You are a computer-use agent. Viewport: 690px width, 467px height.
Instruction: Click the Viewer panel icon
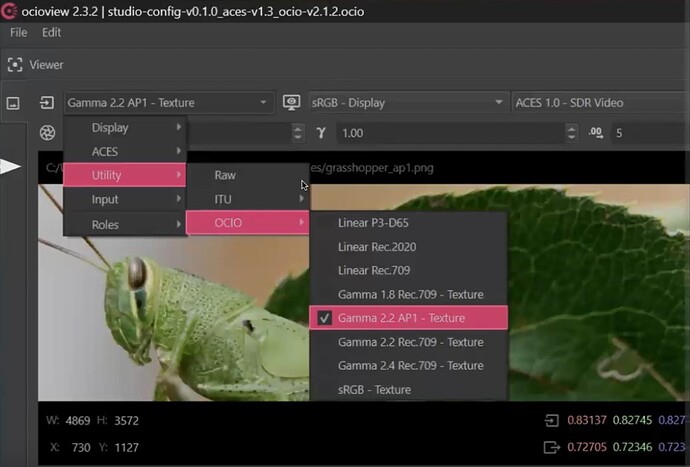pyautogui.click(x=15, y=65)
